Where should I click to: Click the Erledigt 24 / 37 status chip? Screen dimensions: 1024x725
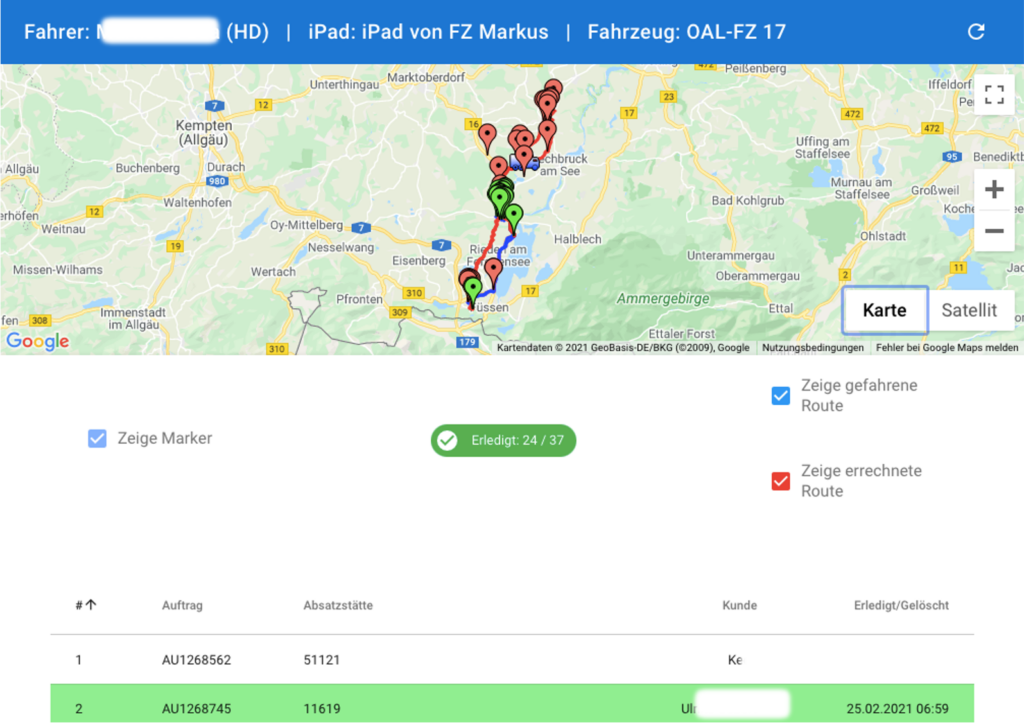pos(503,440)
